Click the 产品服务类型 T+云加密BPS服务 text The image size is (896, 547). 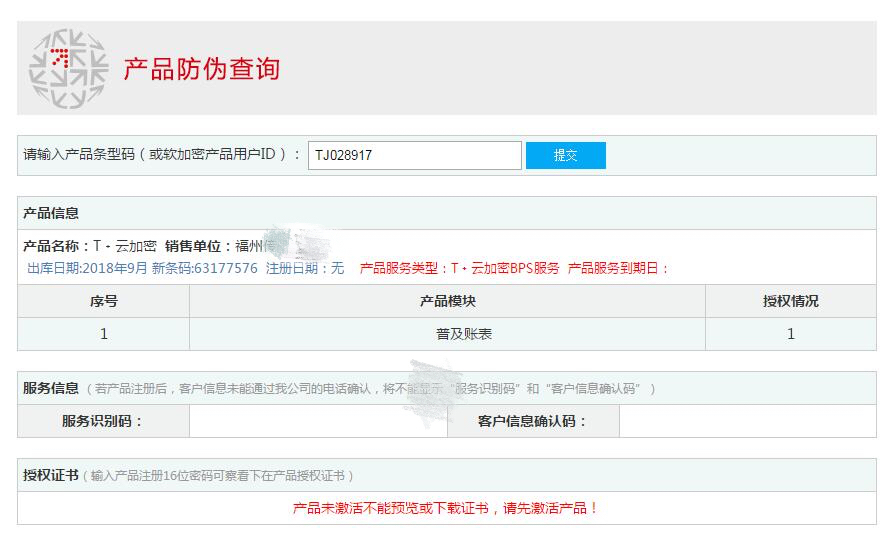(x=459, y=268)
